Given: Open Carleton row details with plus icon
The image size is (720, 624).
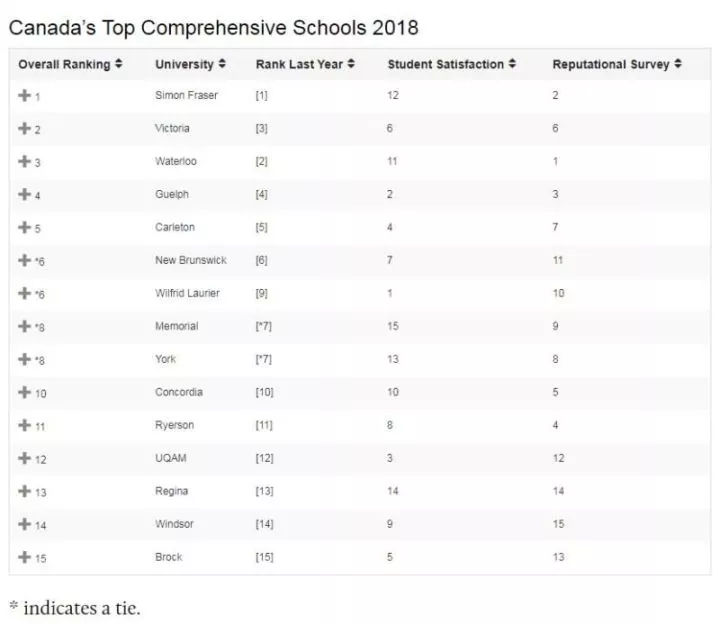Looking at the screenshot, I should point(25,227).
